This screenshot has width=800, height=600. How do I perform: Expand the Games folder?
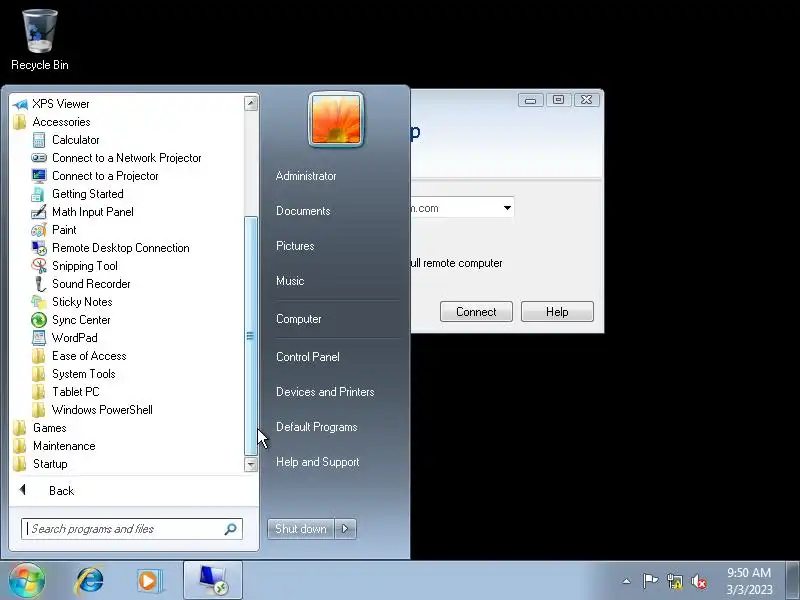tap(40, 428)
